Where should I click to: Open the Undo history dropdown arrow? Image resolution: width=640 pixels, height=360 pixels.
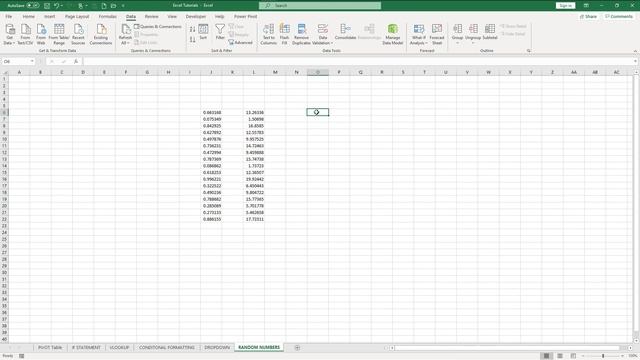pos(62,6)
